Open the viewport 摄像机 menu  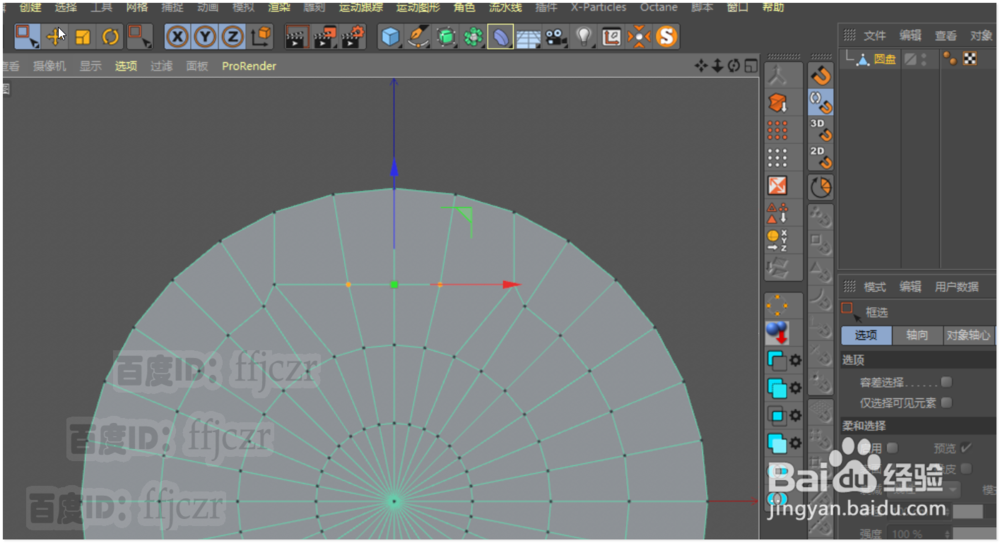point(50,66)
